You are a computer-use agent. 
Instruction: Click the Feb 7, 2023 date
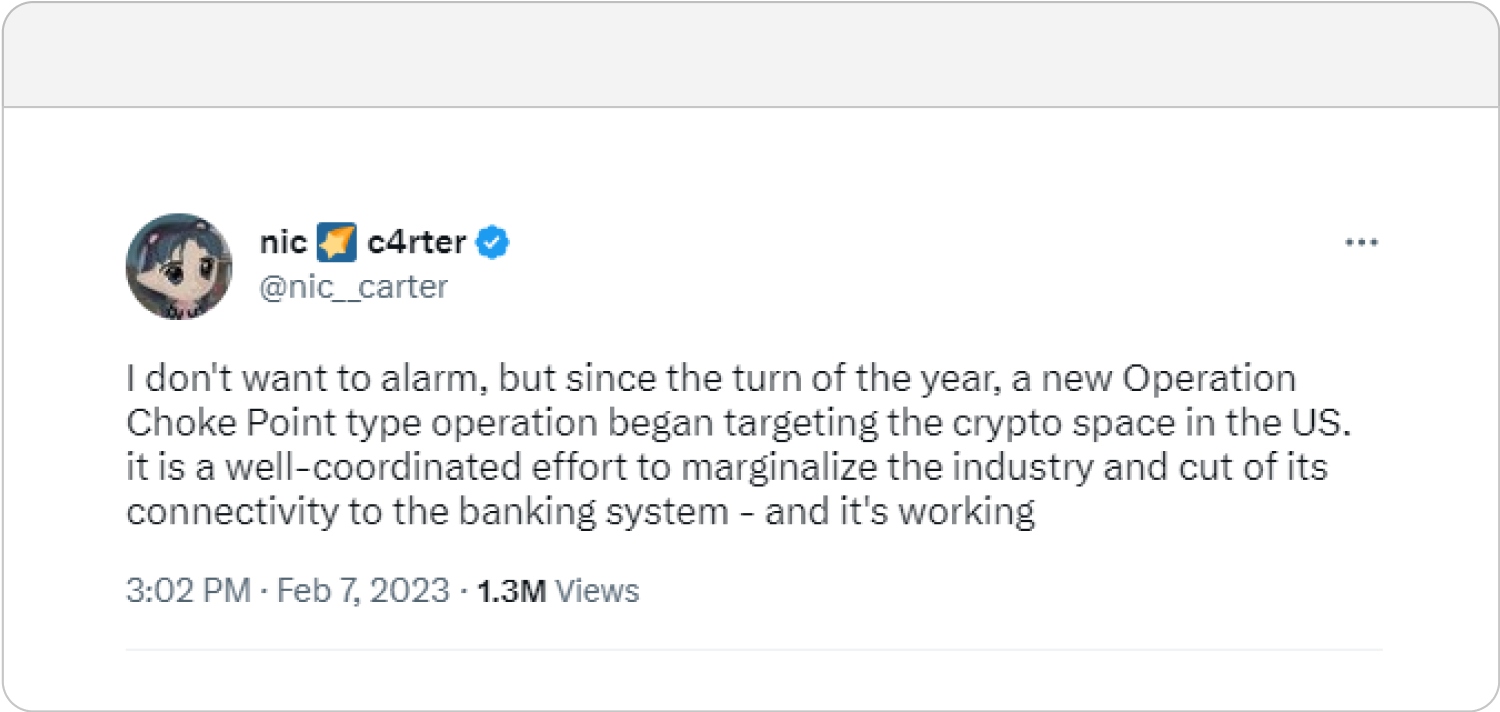(x=363, y=590)
